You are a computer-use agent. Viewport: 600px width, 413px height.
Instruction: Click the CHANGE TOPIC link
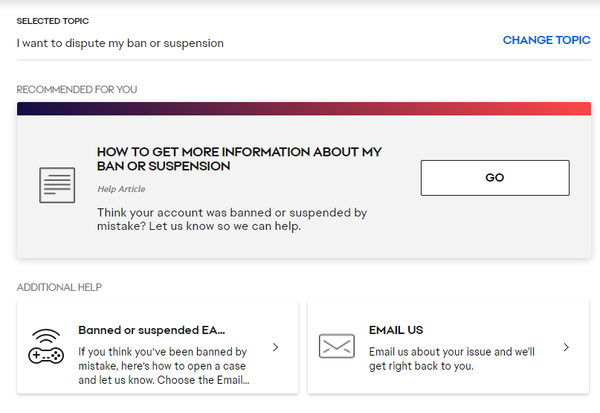point(546,41)
